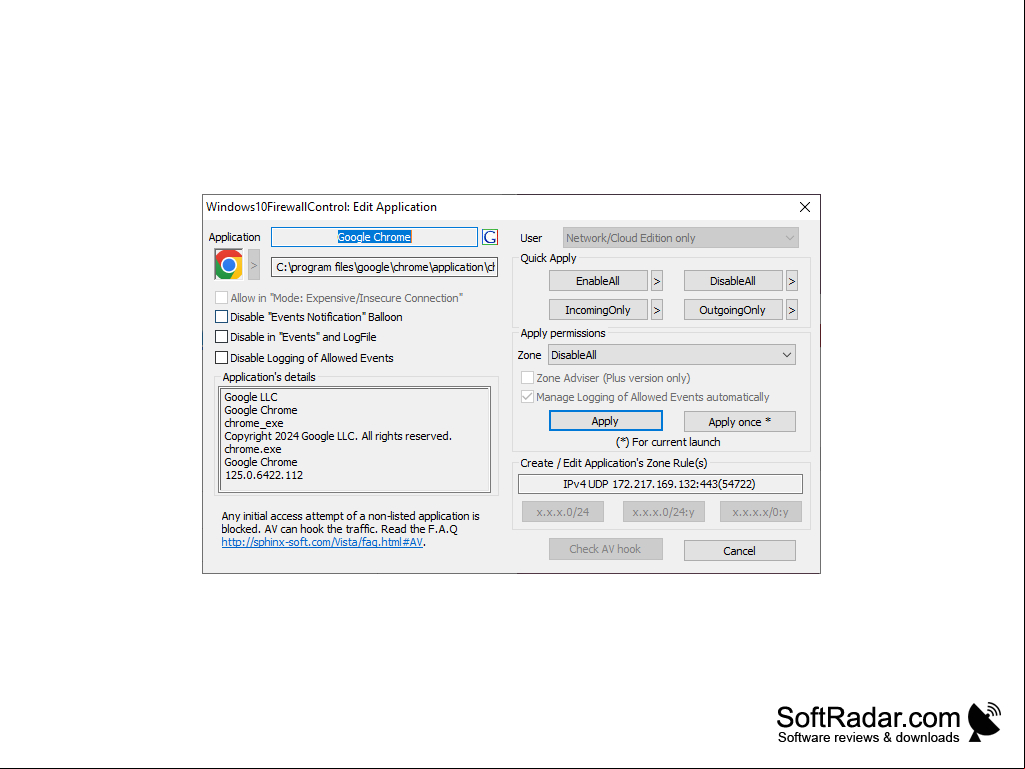Click the OutgoingOnly button

point(733,310)
